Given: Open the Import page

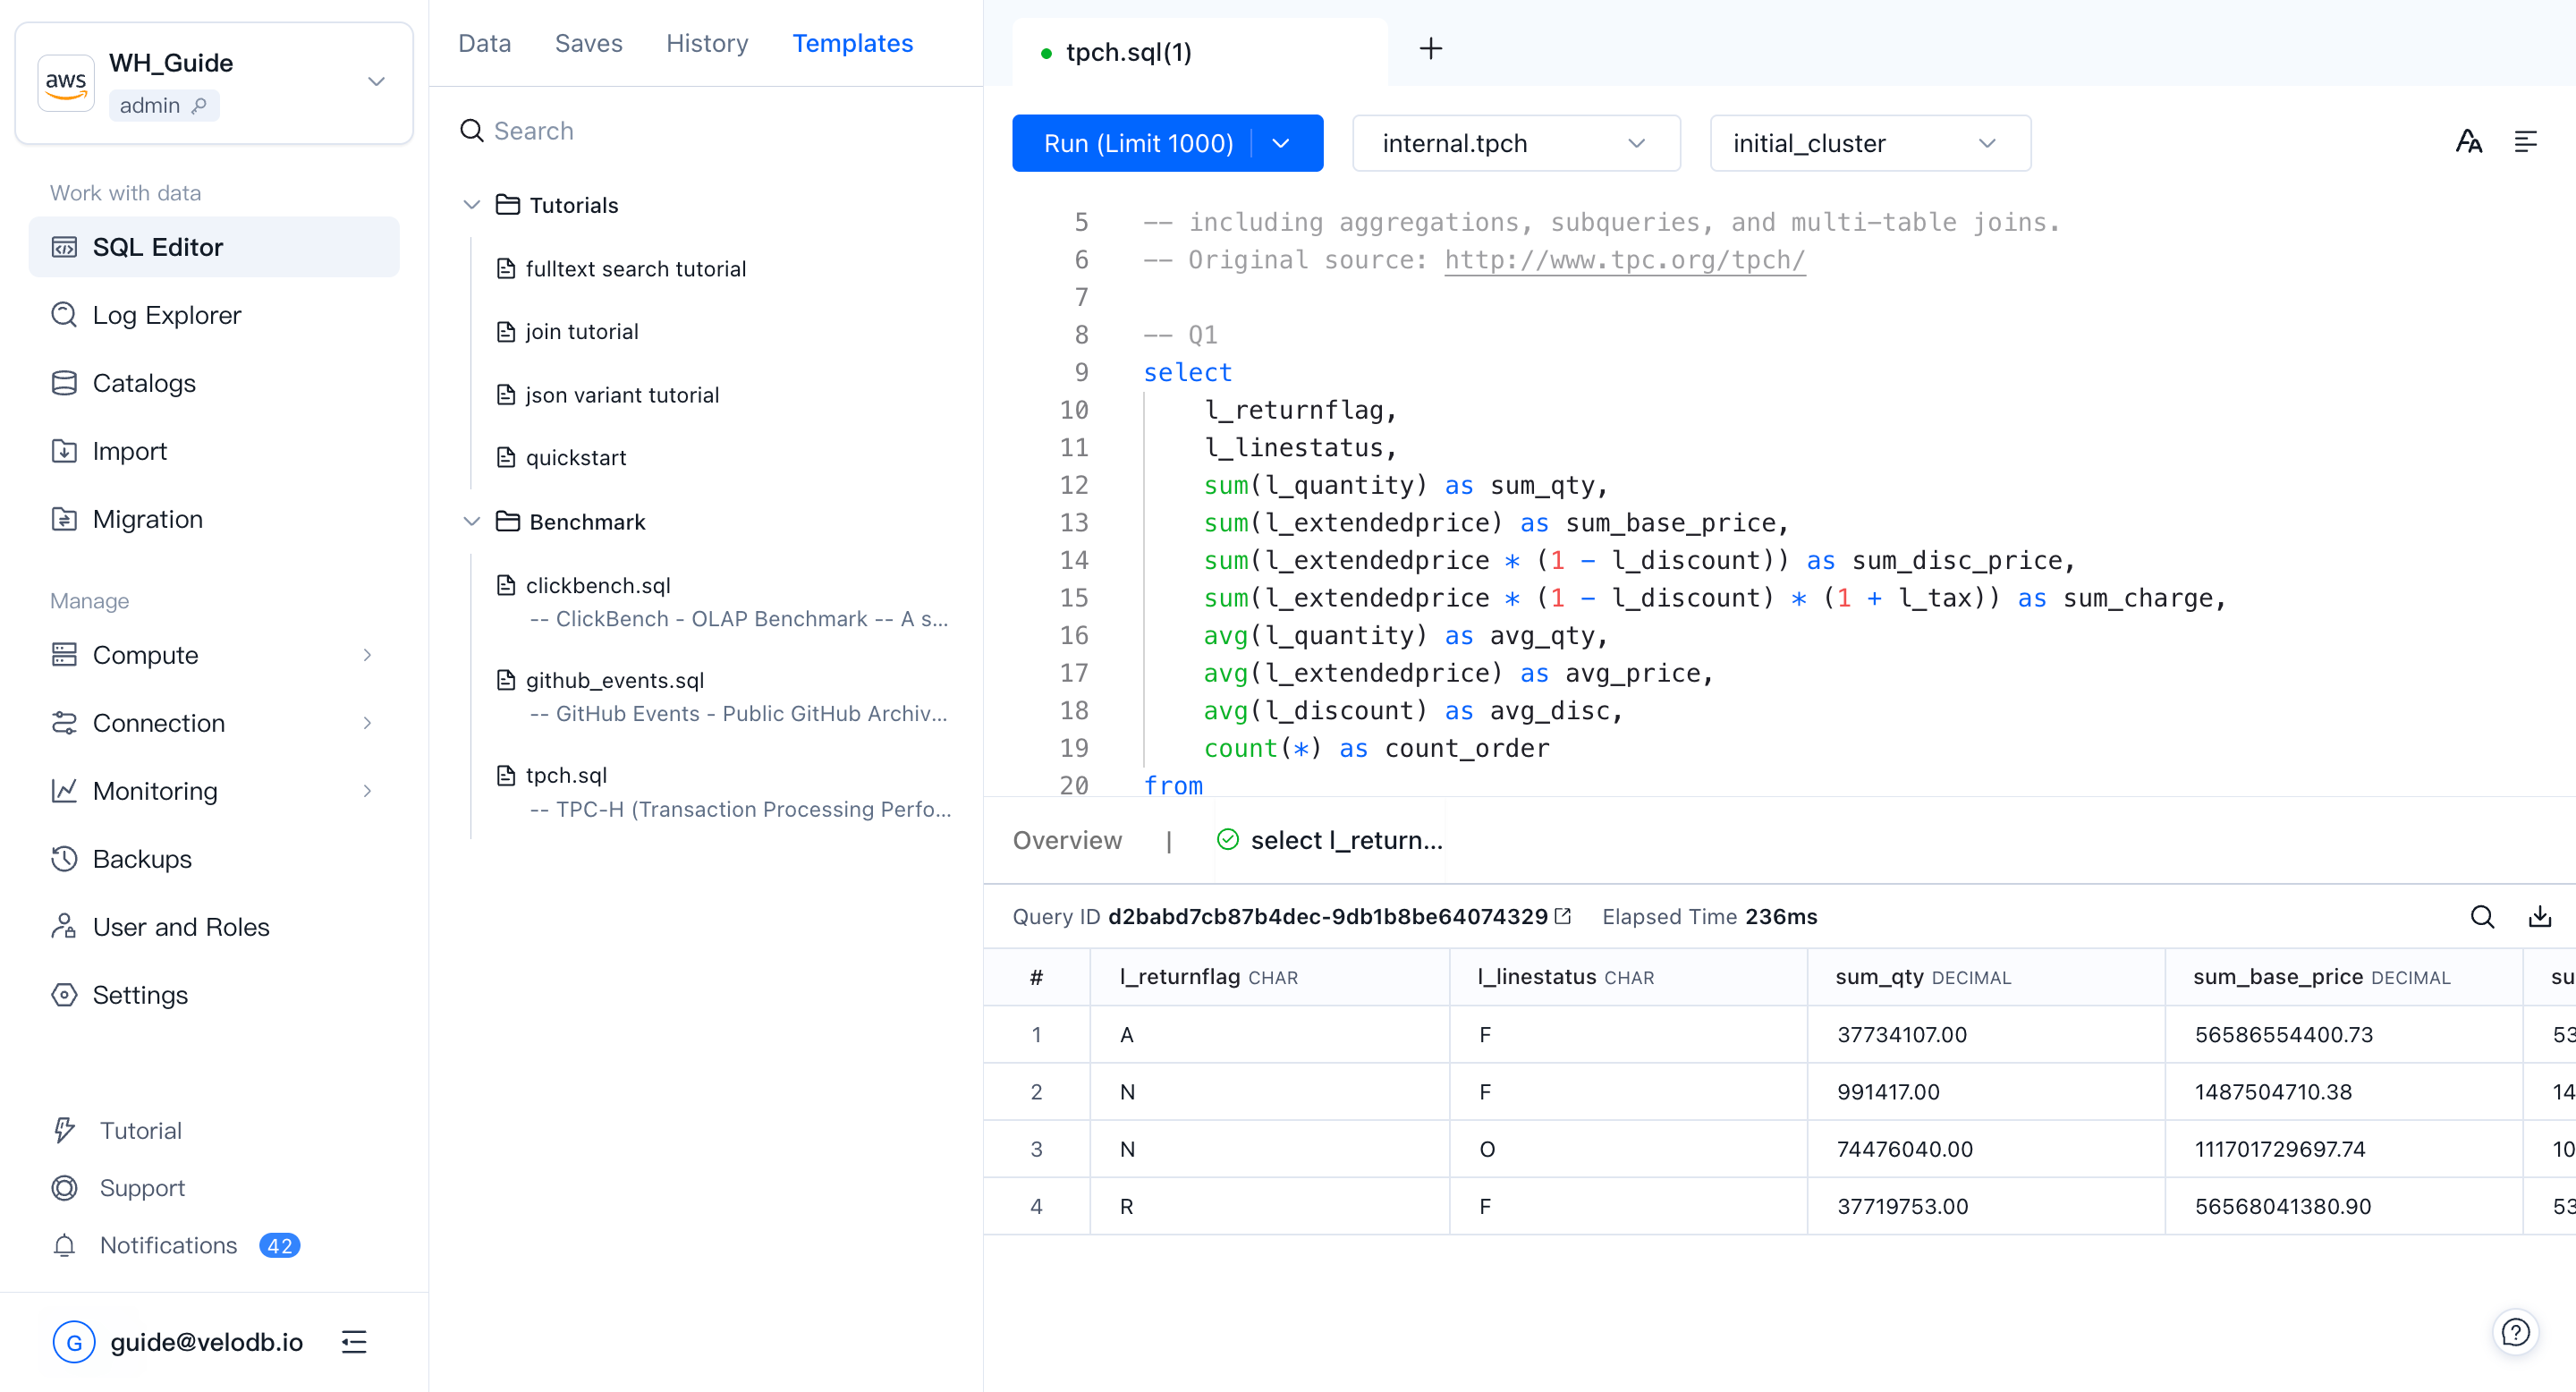Looking at the screenshot, I should coord(129,451).
